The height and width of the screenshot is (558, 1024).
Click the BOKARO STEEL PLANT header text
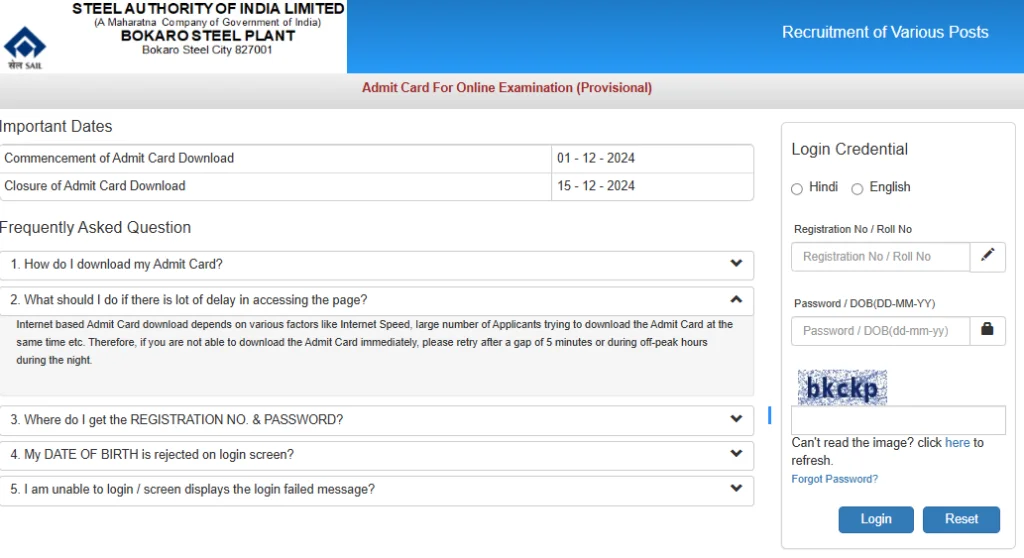tap(208, 36)
